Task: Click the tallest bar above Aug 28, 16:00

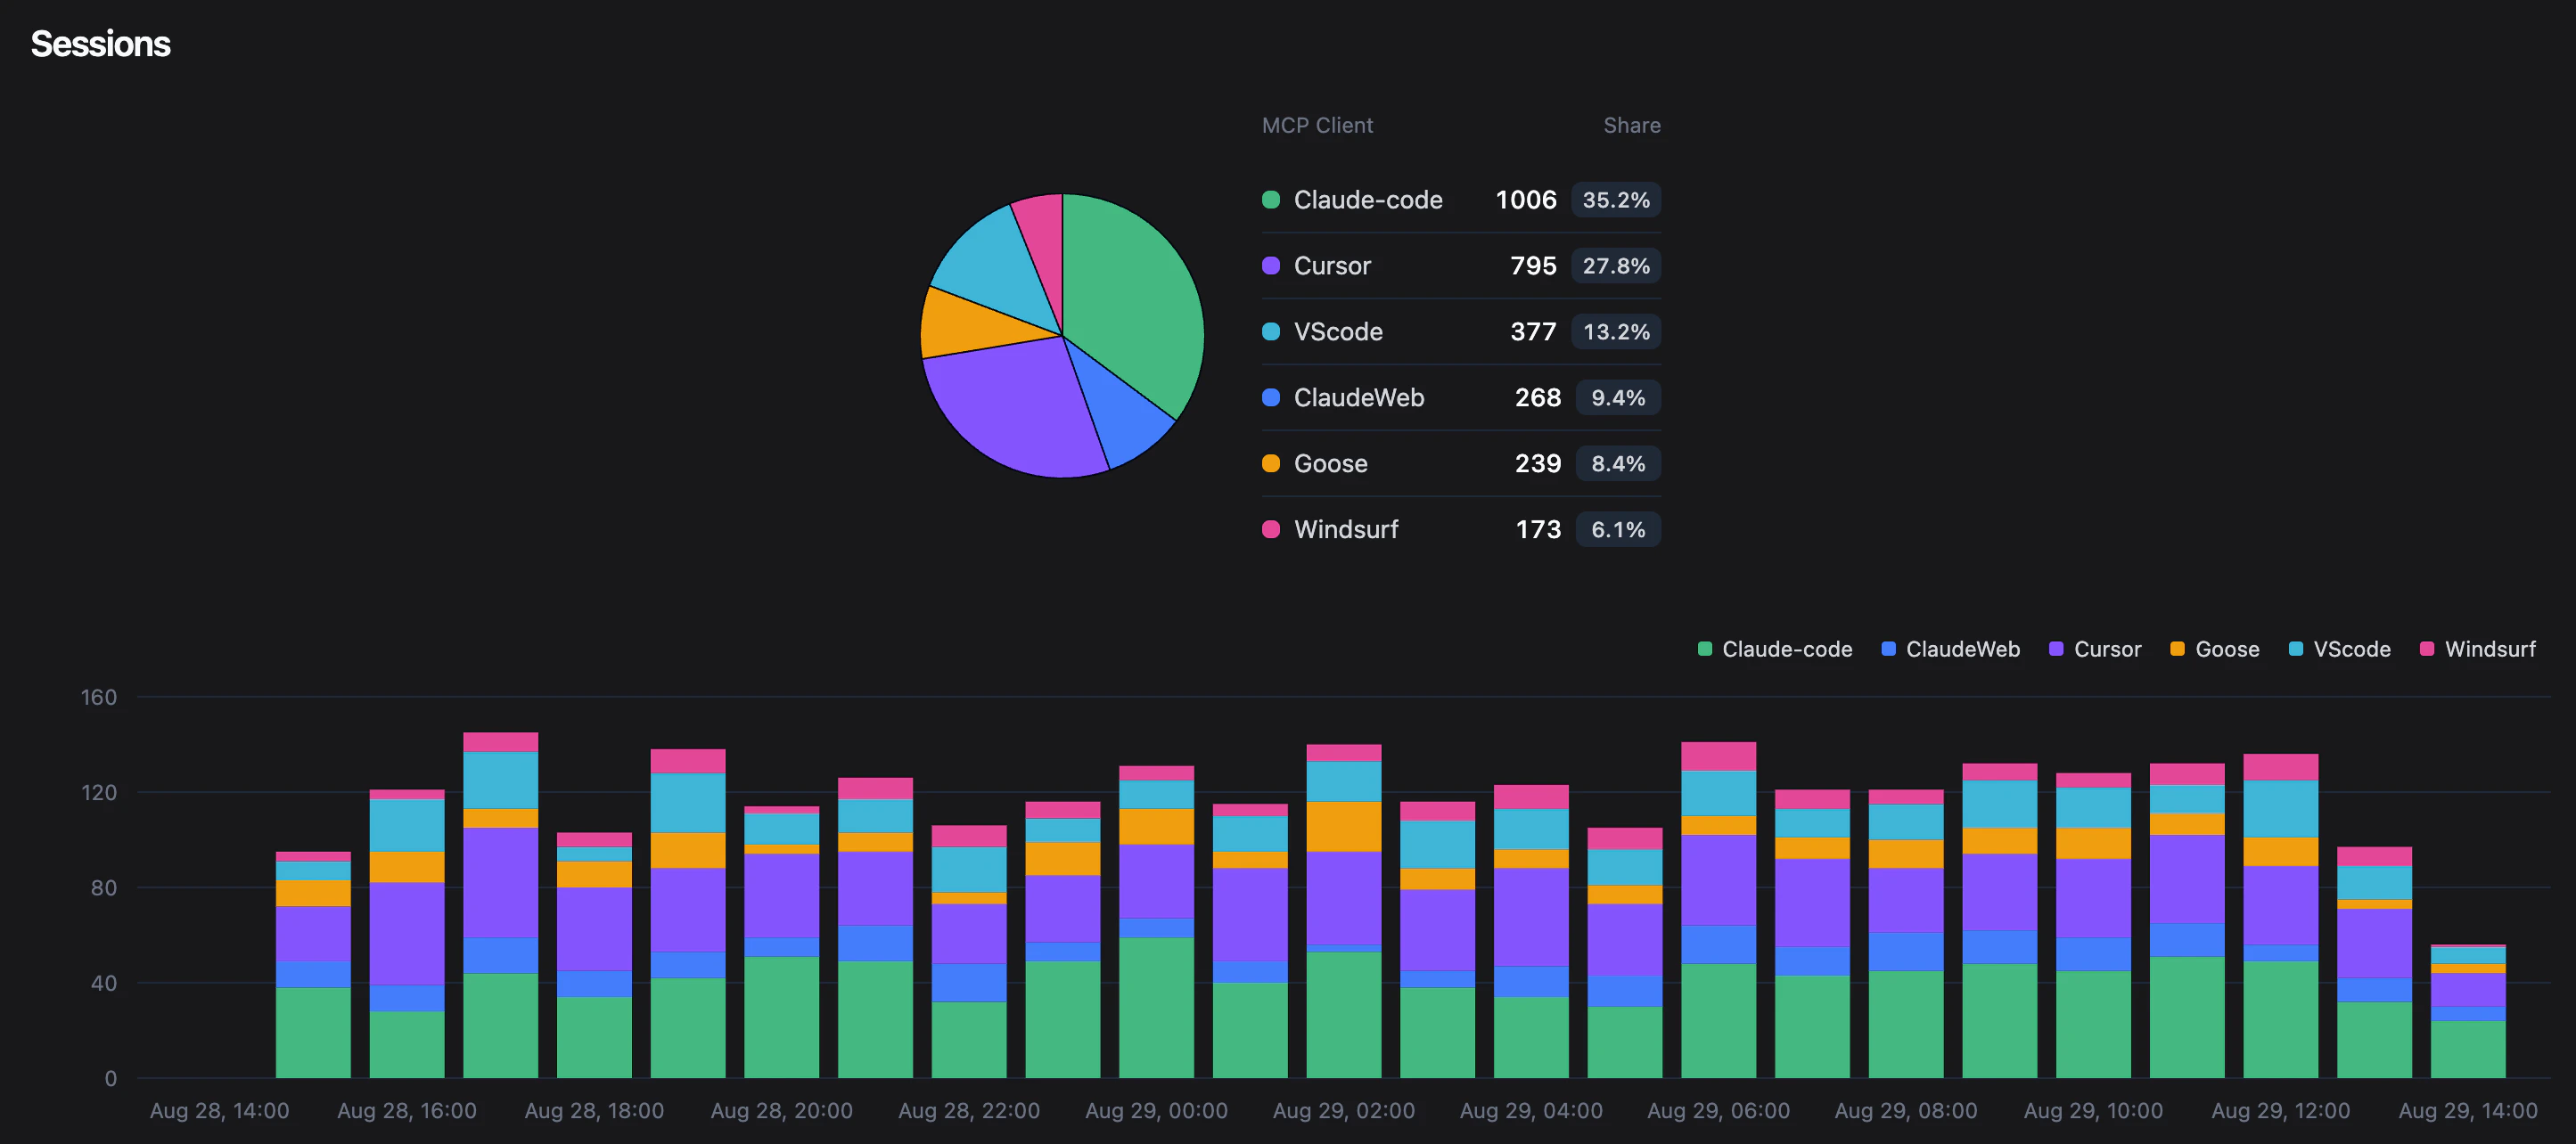Action: (500, 900)
